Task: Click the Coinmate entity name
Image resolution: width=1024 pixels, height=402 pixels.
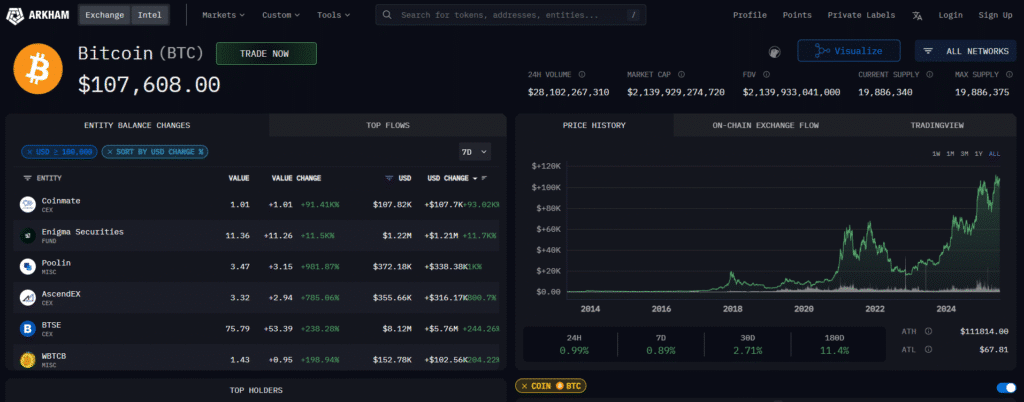Action: tap(61, 201)
